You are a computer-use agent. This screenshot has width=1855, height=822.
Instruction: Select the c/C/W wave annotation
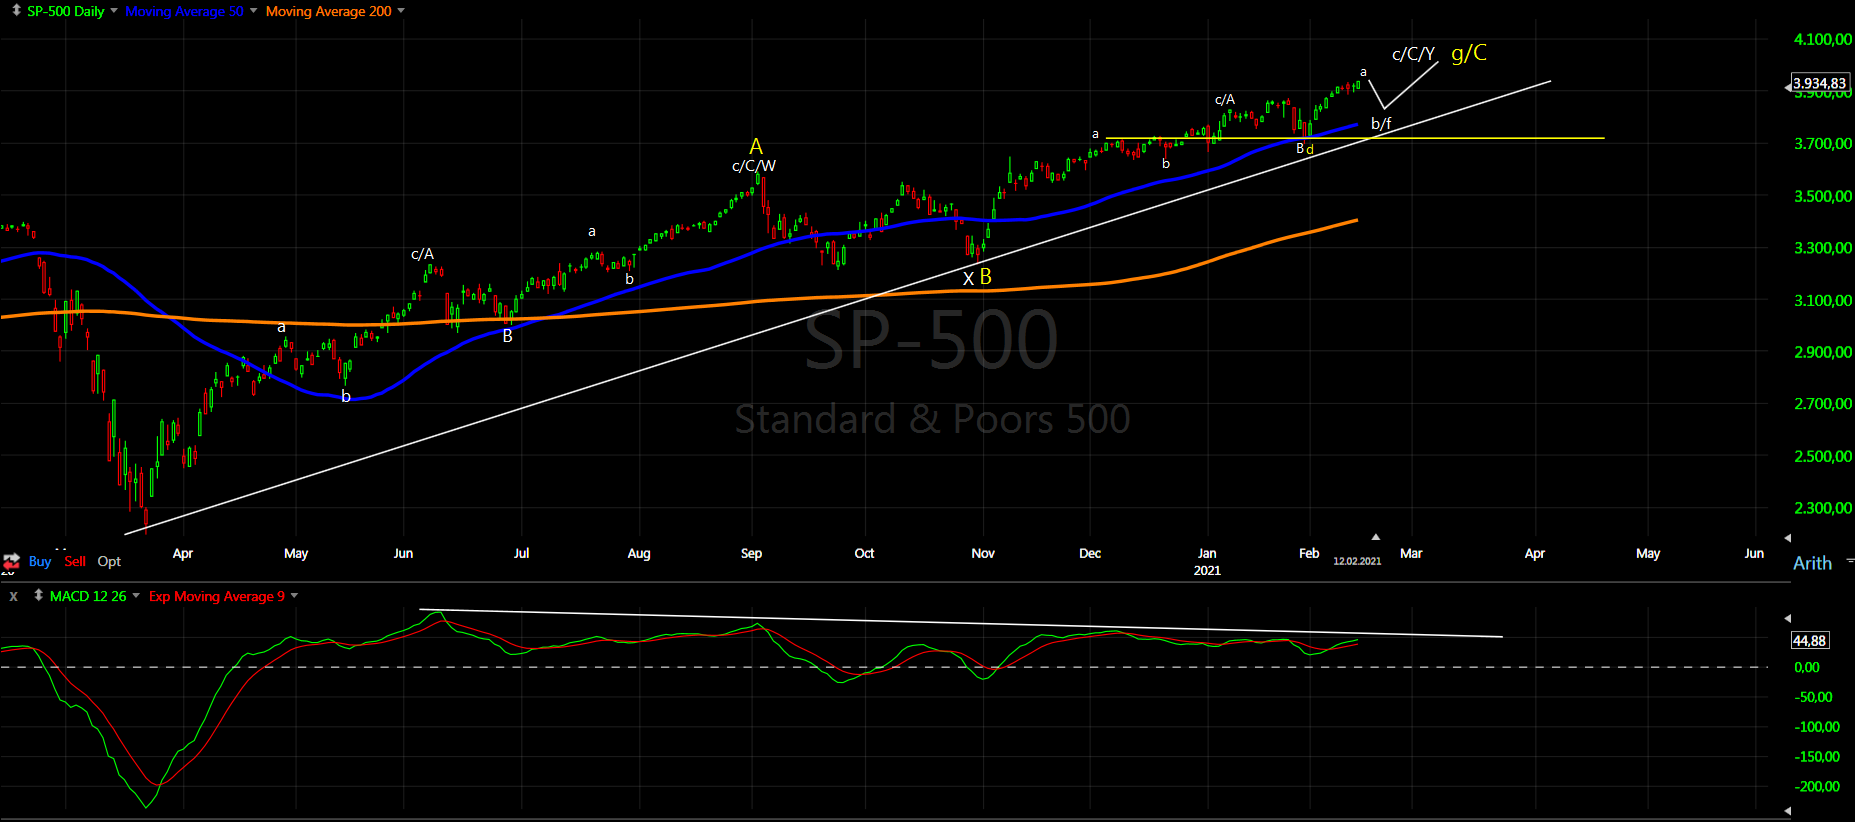(x=753, y=166)
